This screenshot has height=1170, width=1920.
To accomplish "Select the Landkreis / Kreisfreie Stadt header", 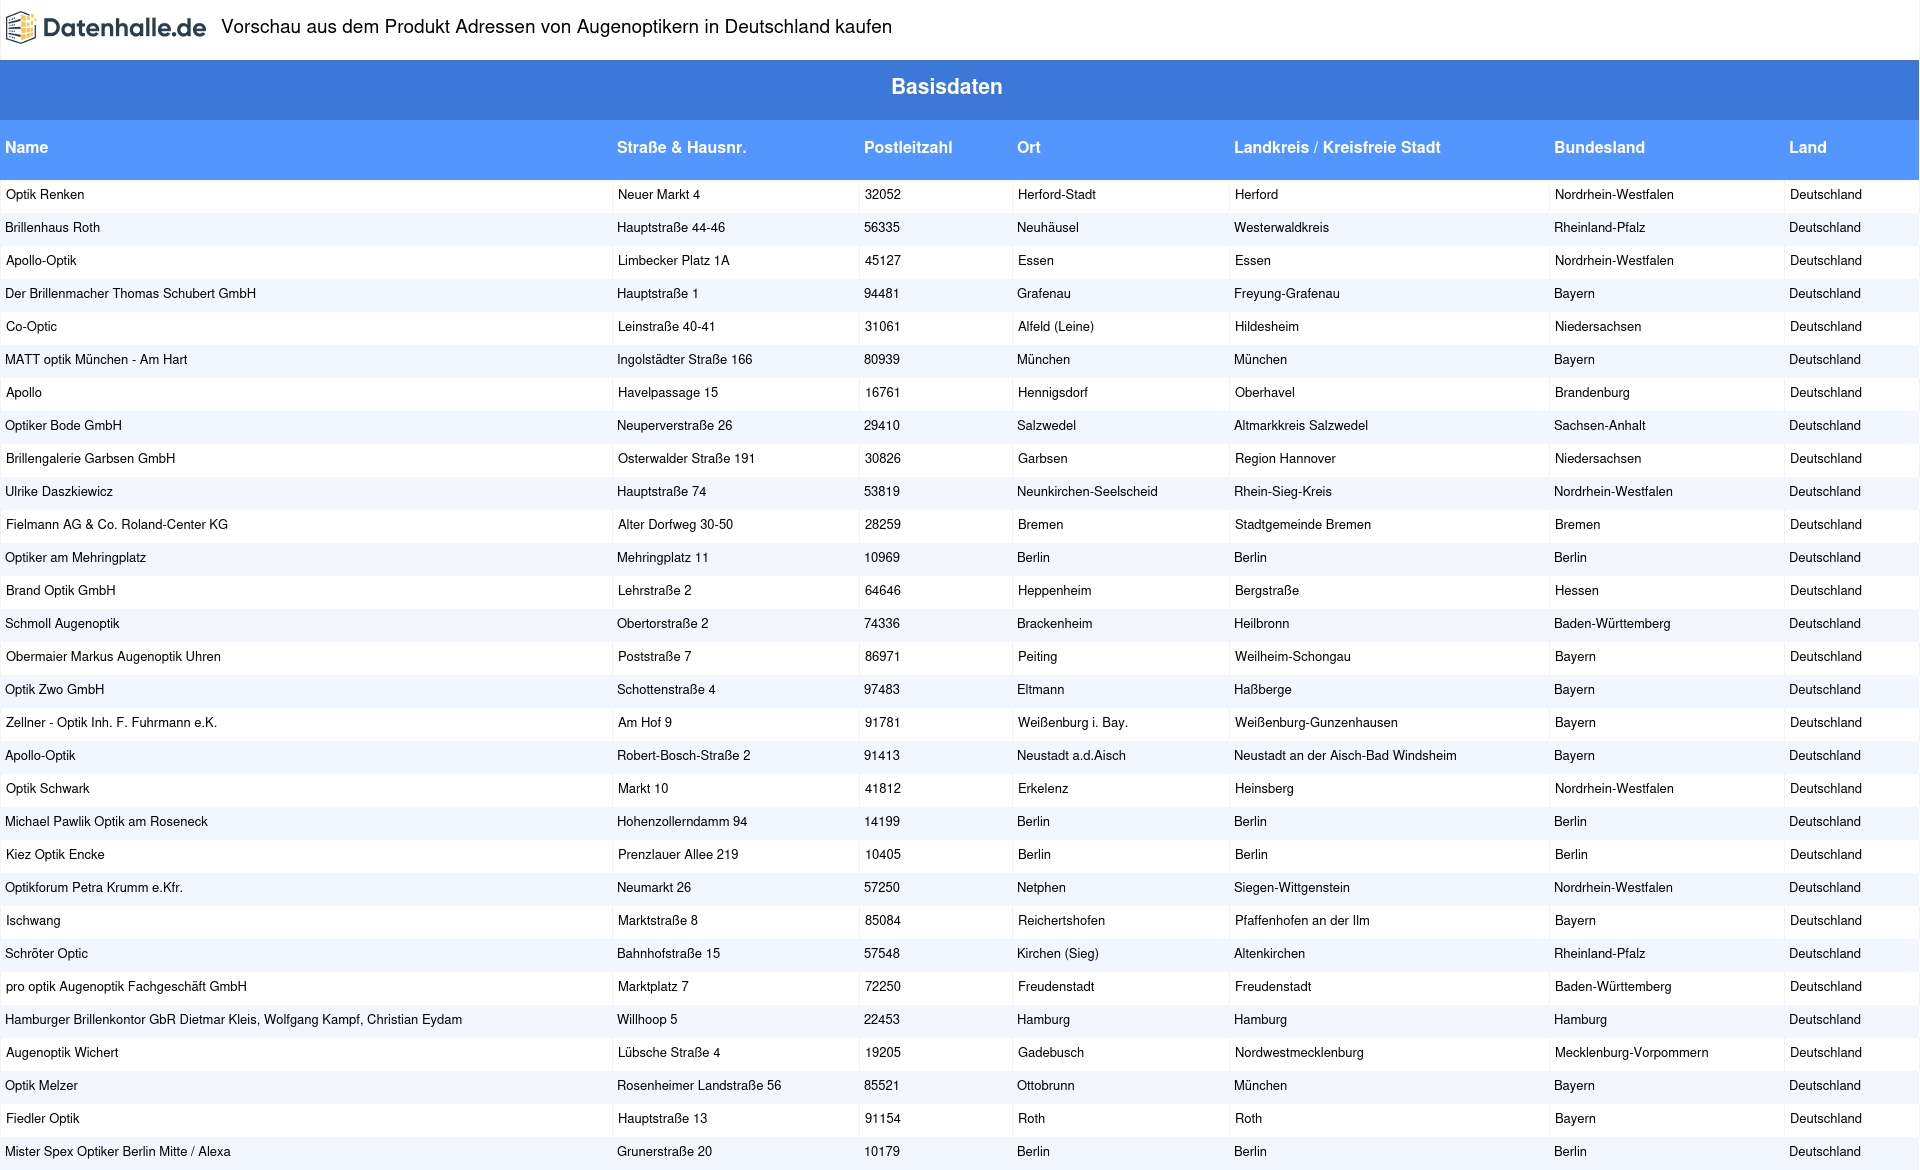I will tap(1336, 147).
